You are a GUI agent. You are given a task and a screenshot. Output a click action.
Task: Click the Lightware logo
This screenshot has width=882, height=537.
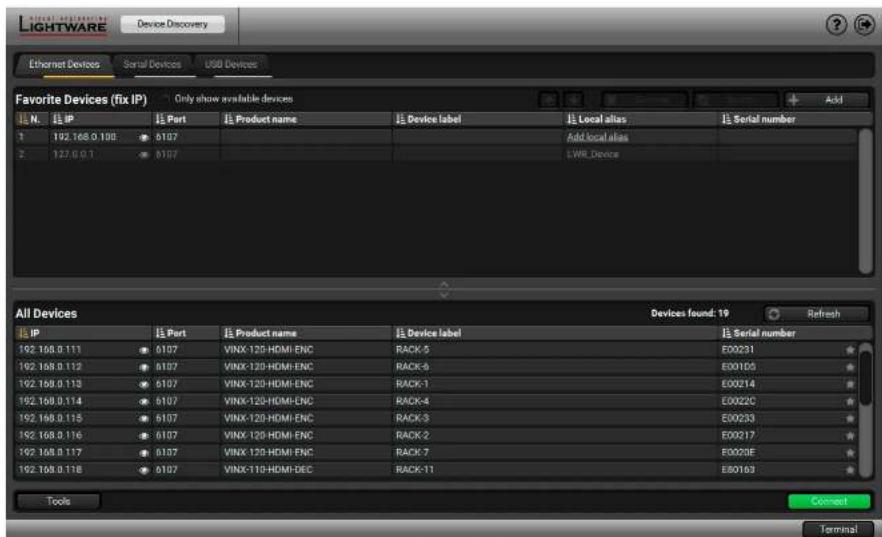click(62, 25)
